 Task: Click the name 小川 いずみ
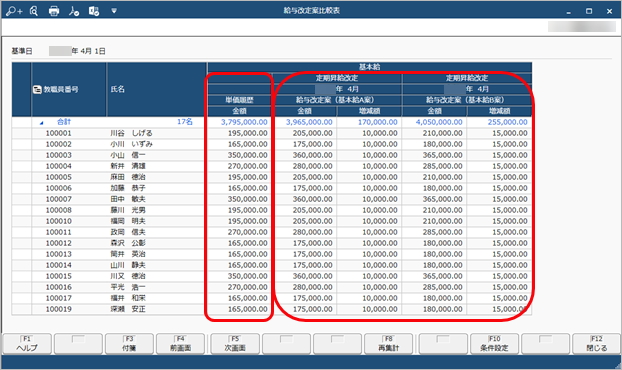coord(131,144)
